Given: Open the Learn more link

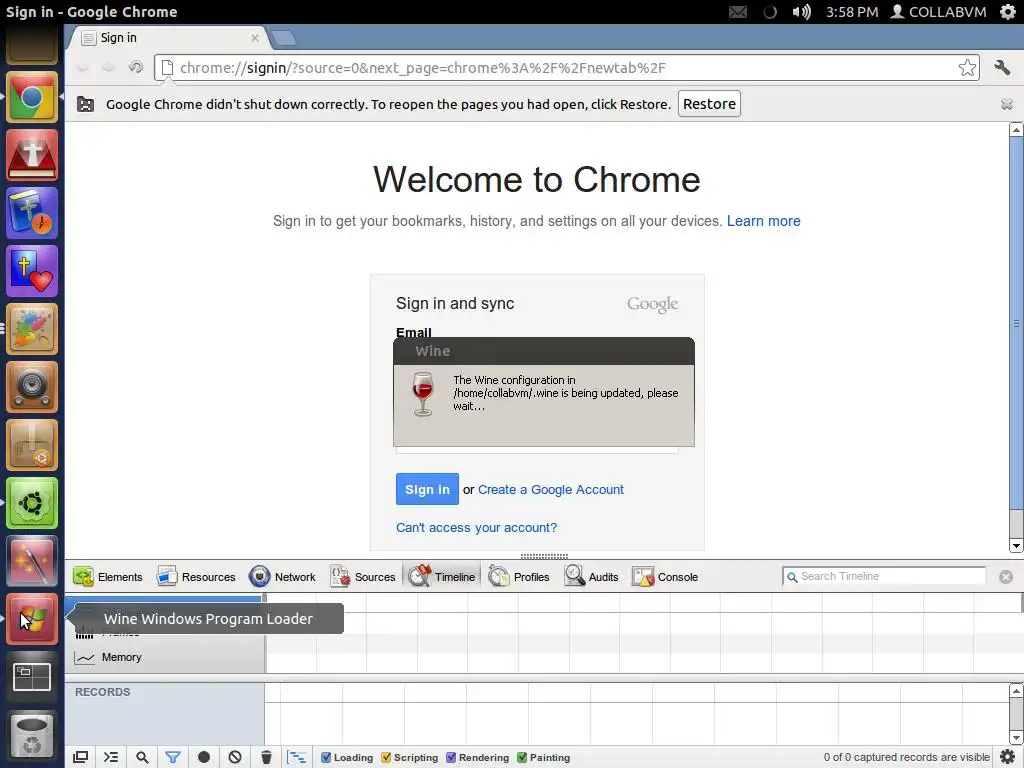Looking at the screenshot, I should 763,221.
